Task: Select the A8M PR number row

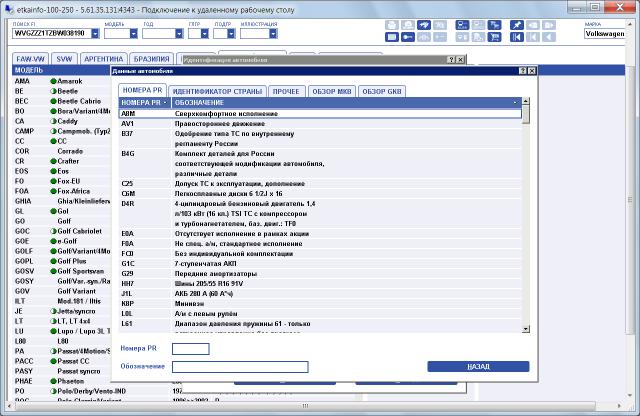Action: [x=320, y=113]
